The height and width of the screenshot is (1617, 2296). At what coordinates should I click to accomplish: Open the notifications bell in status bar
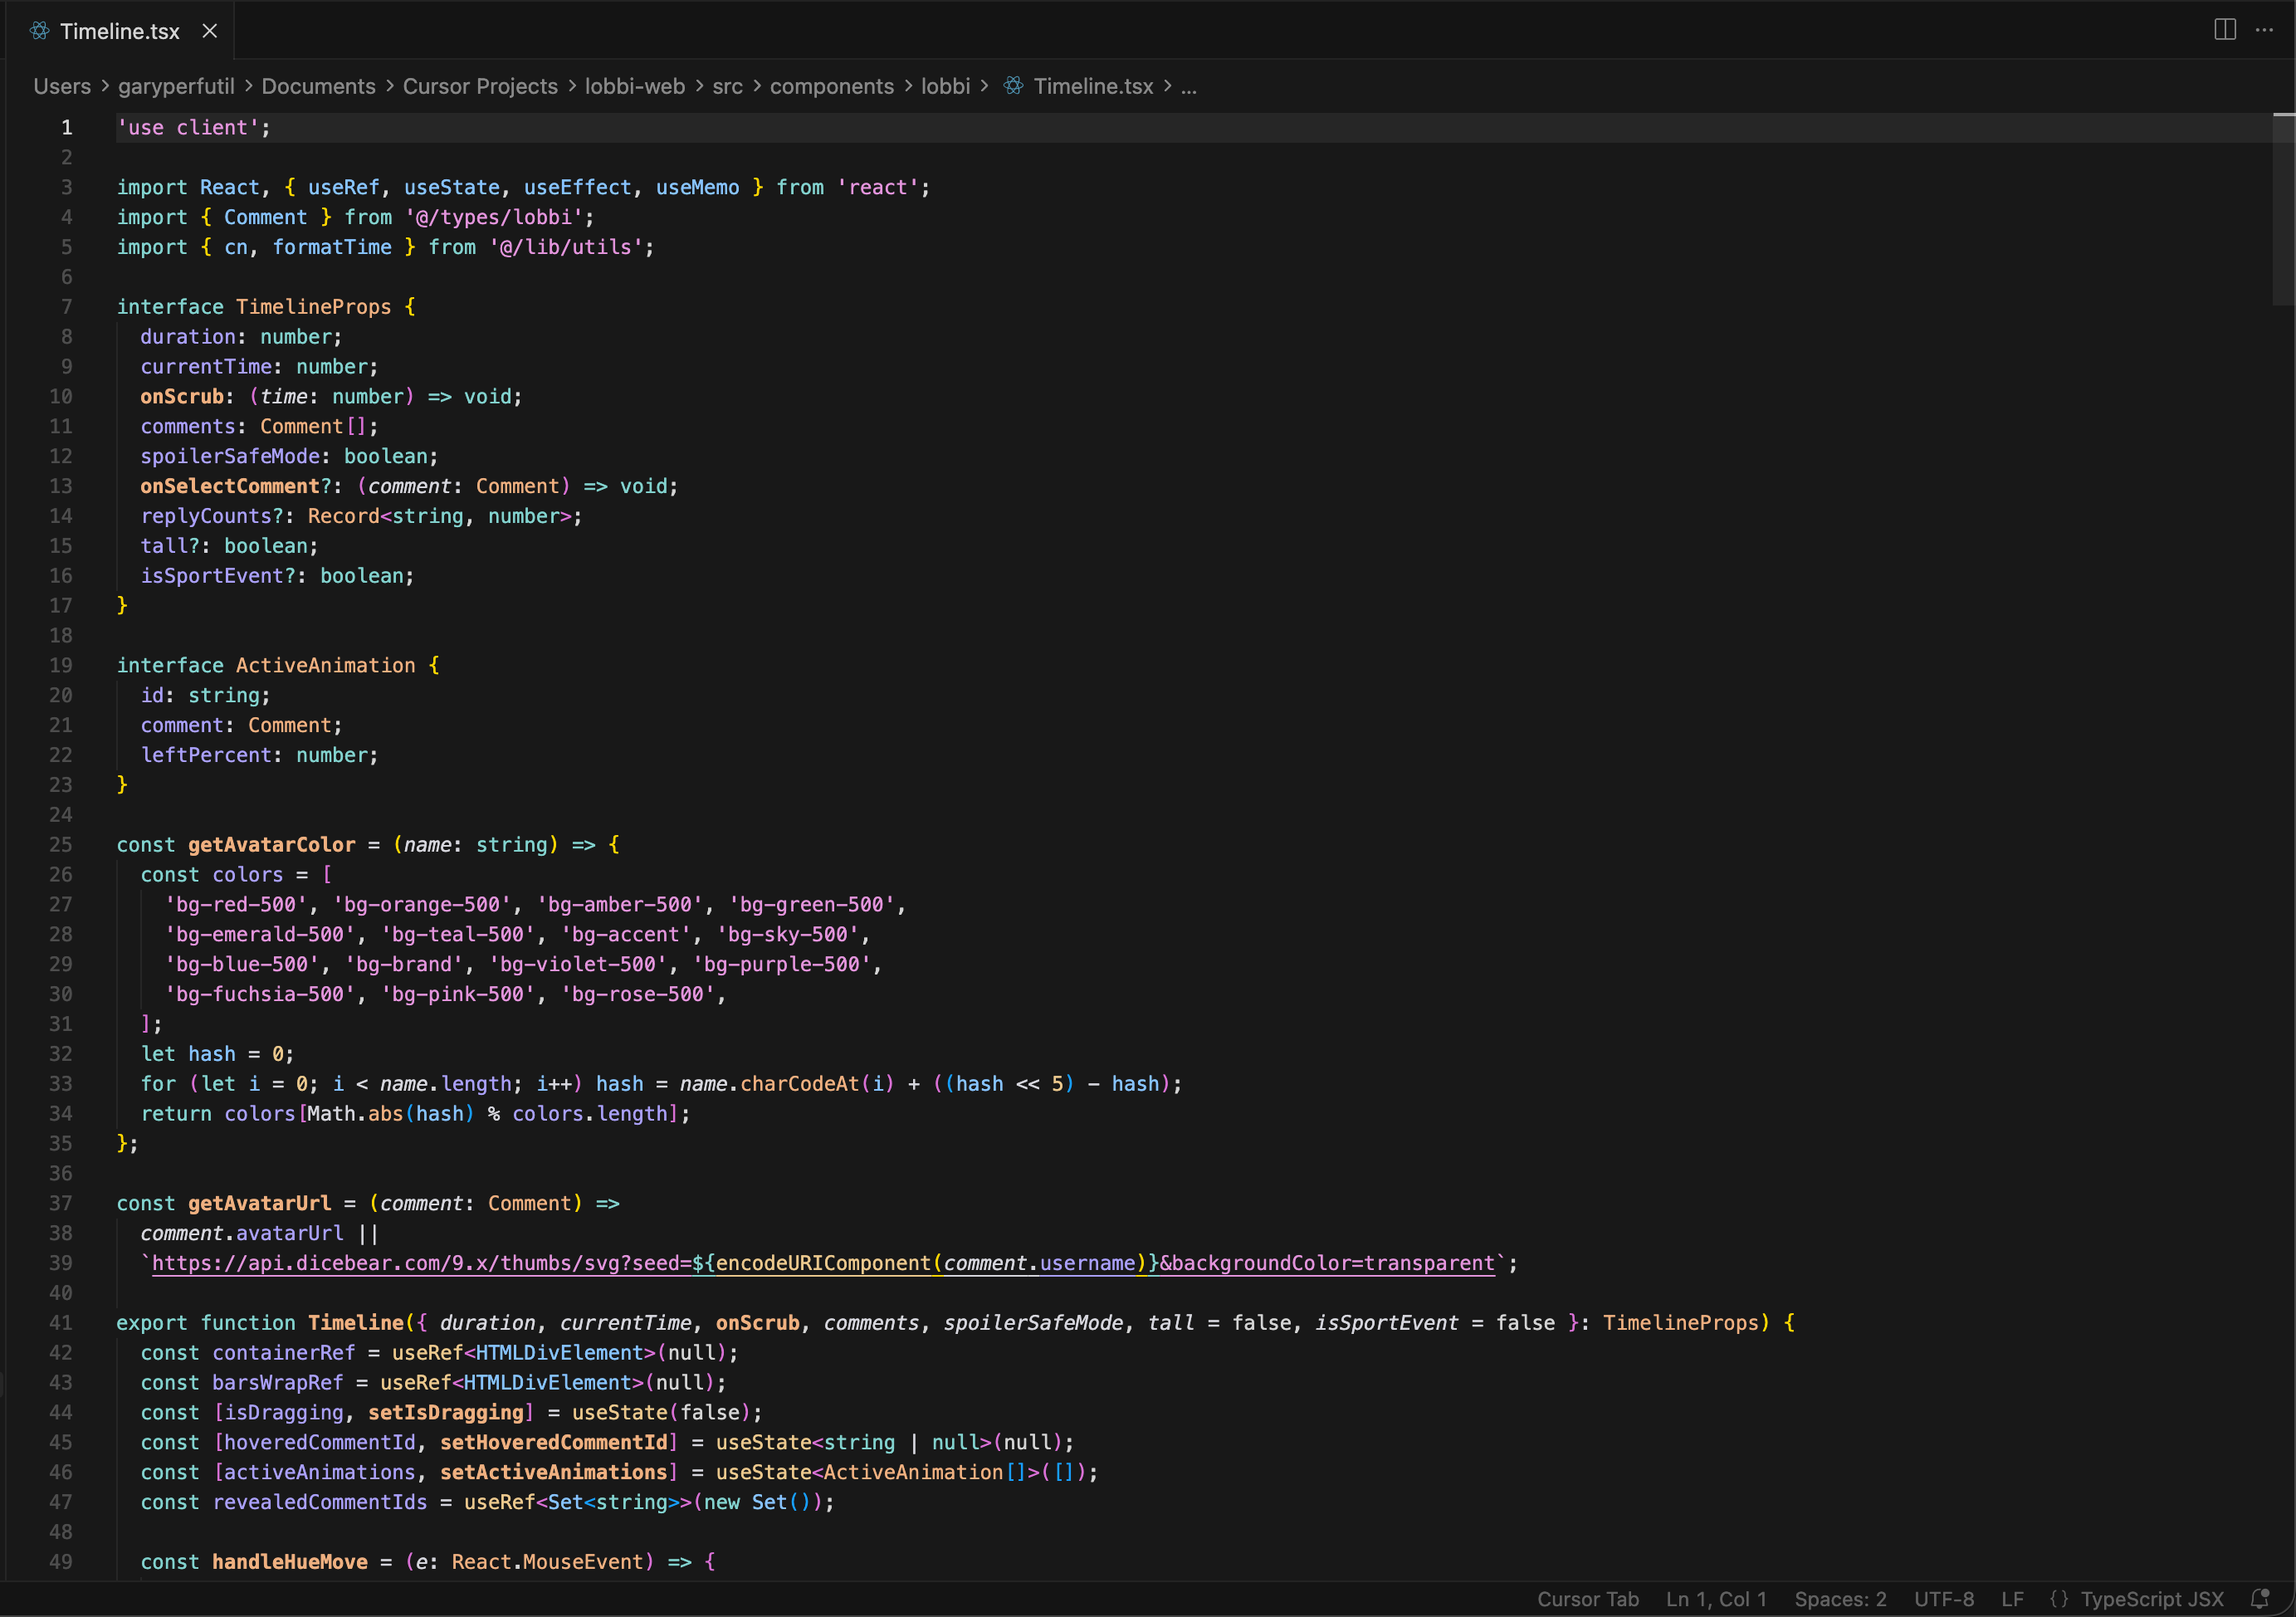pos(2260,1598)
